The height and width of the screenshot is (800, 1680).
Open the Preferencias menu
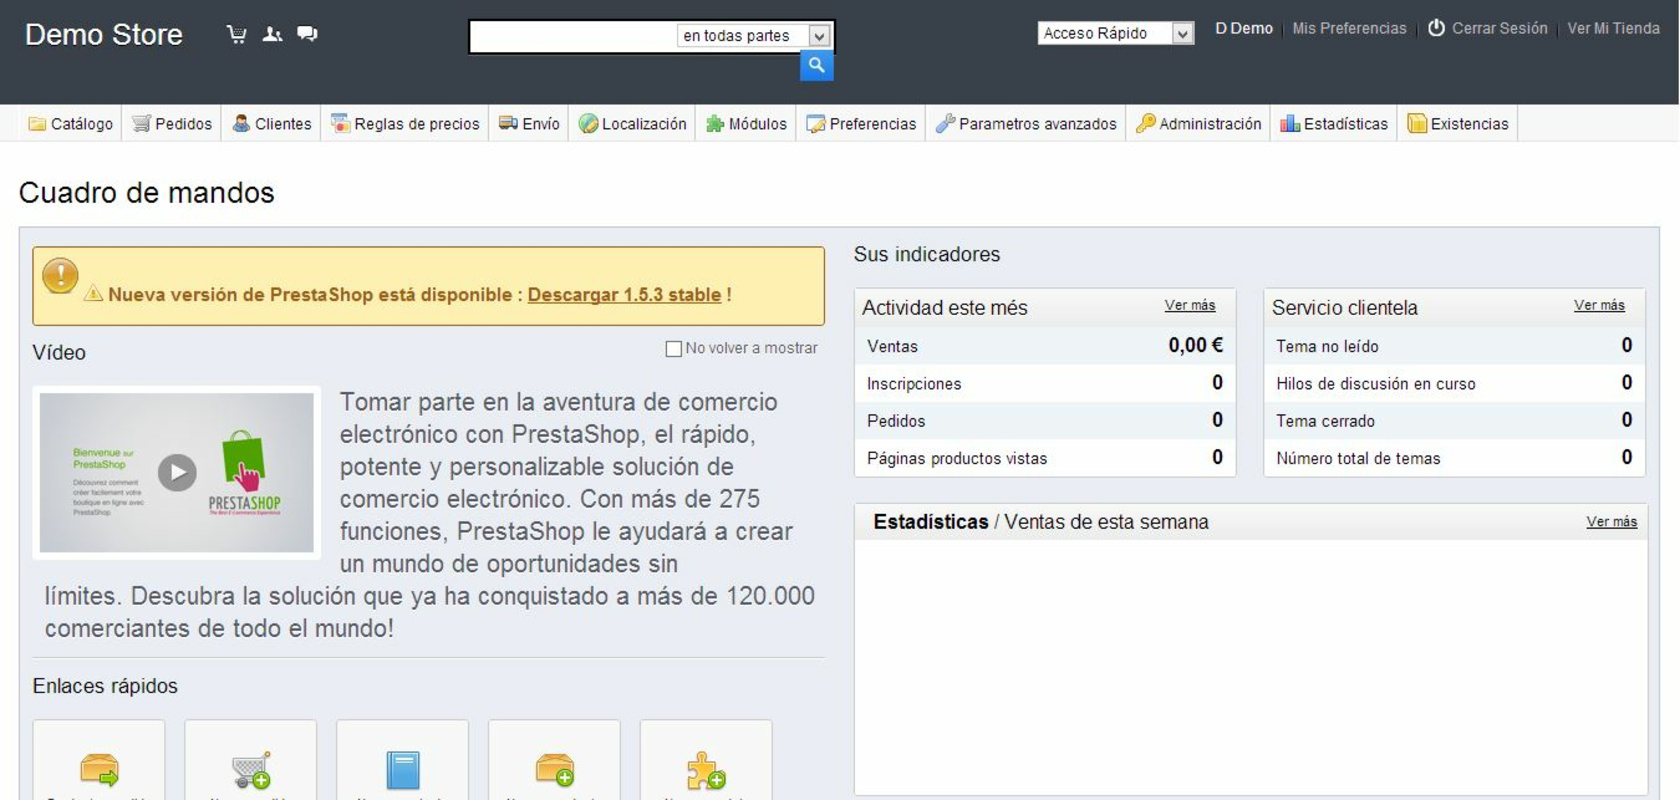click(x=861, y=124)
